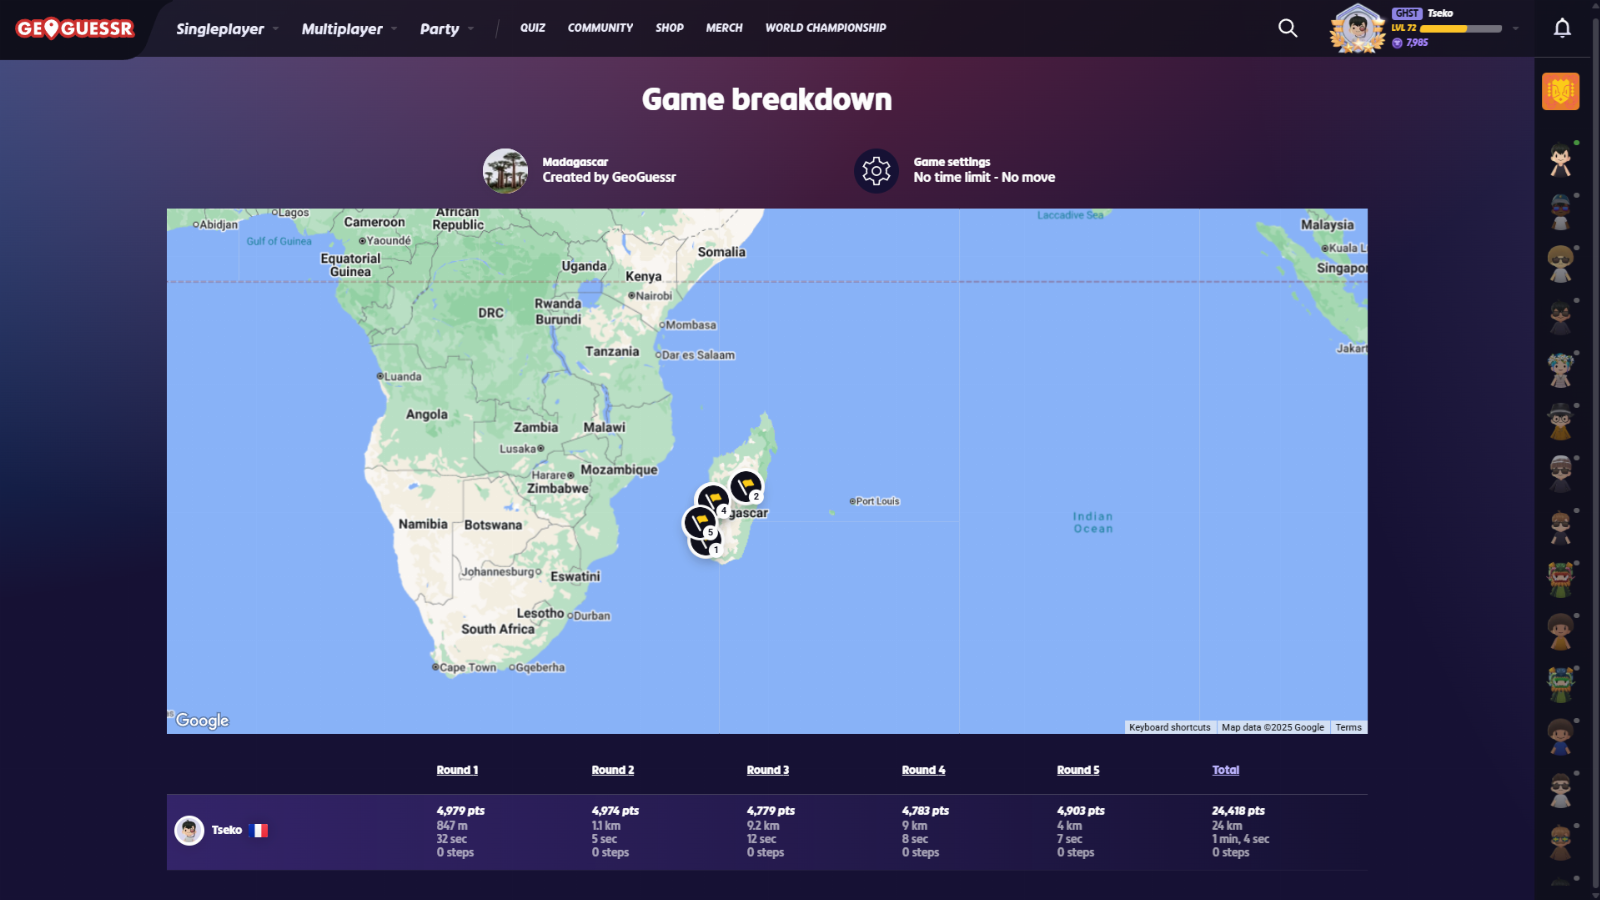Click the level XP progress bar
This screenshot has width=1600, height=900.
[x=1461, y=29]
